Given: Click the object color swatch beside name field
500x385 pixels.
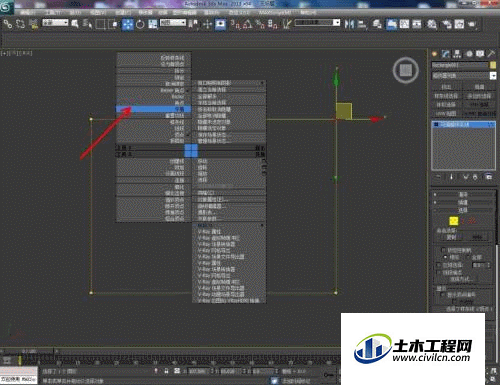Looking at the screenshot, I should (x=493, y=65).
